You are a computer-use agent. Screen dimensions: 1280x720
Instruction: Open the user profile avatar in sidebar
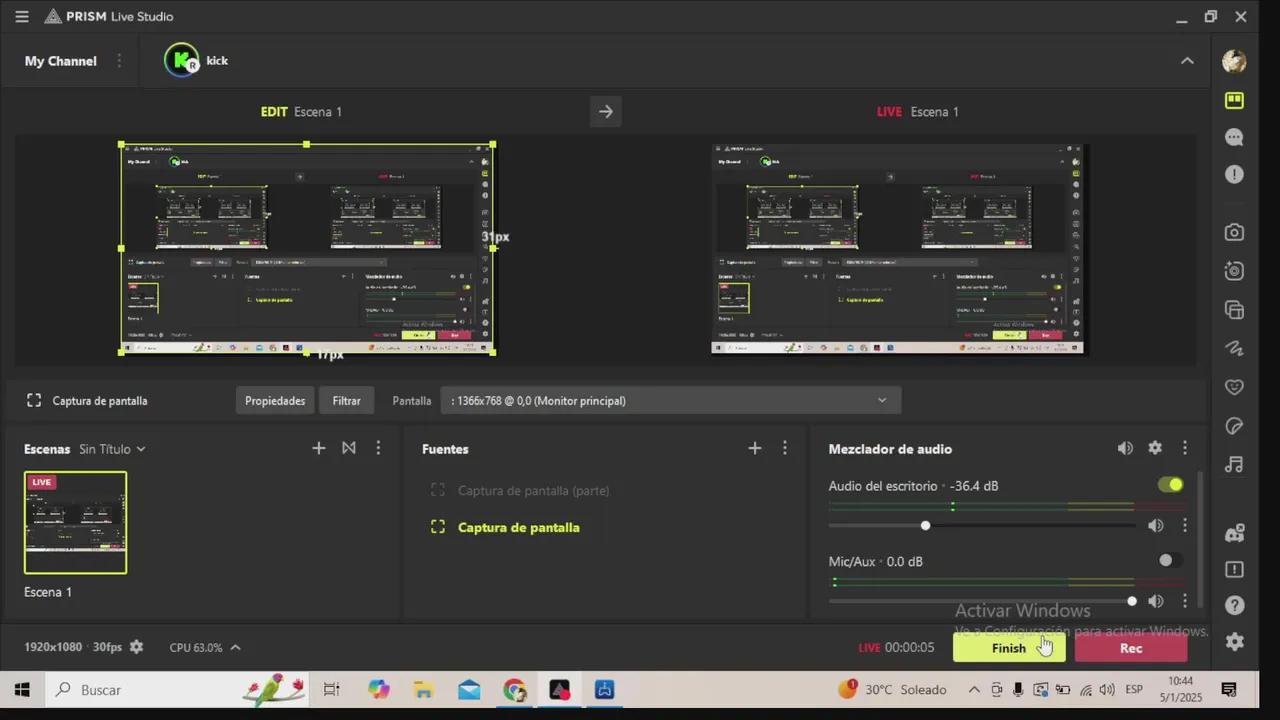click(1234, 61)
